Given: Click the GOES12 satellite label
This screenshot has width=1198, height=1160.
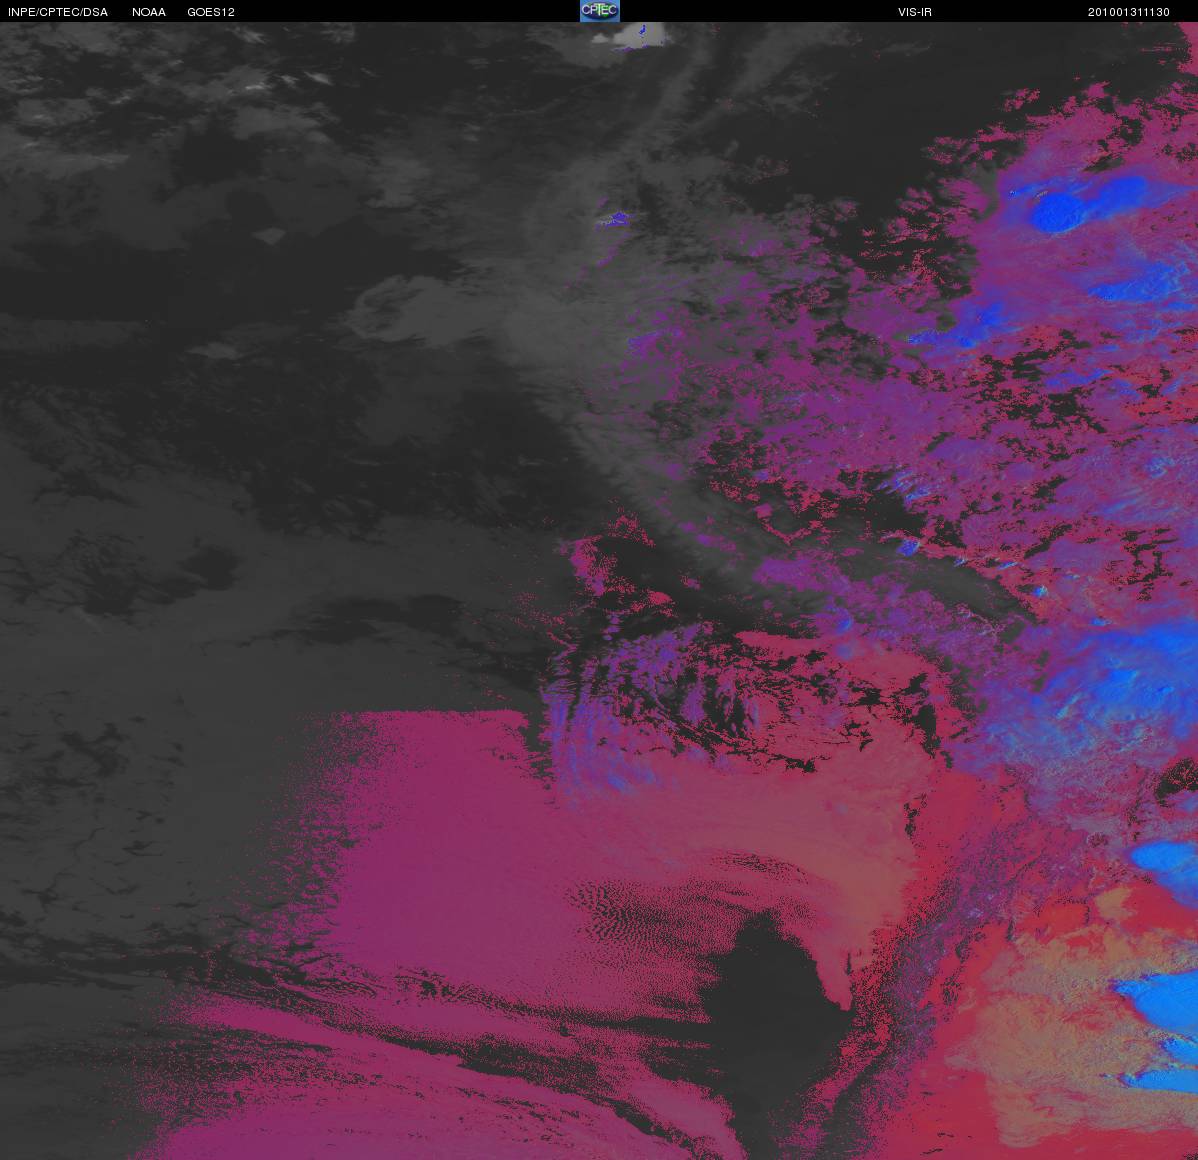Looking at the screenshot, I should click(x=211, y=12).
